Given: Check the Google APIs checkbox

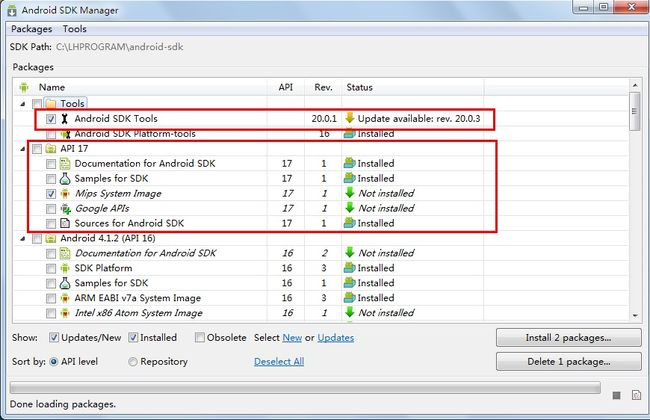Looking at the screenshot, I should pyautogui.click(x=51, y=209).
